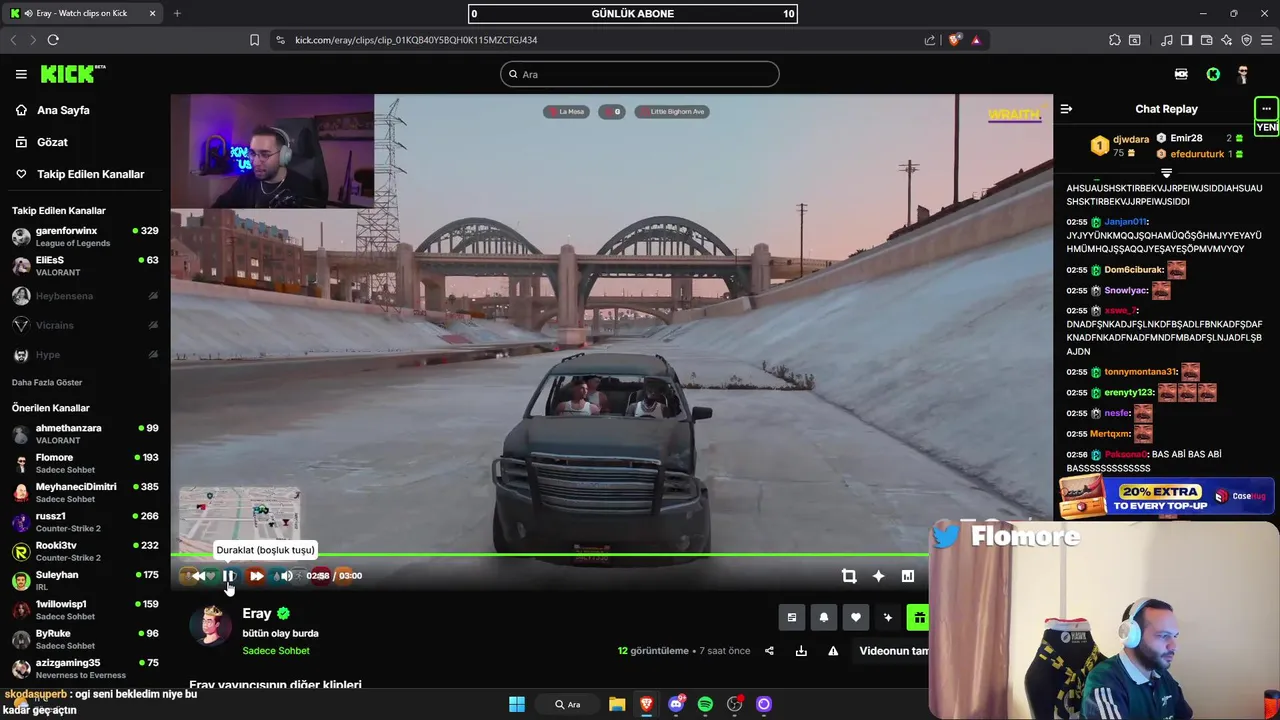Open the profile avatar menu in the header
The image size is (1280, 720).
1243,74
